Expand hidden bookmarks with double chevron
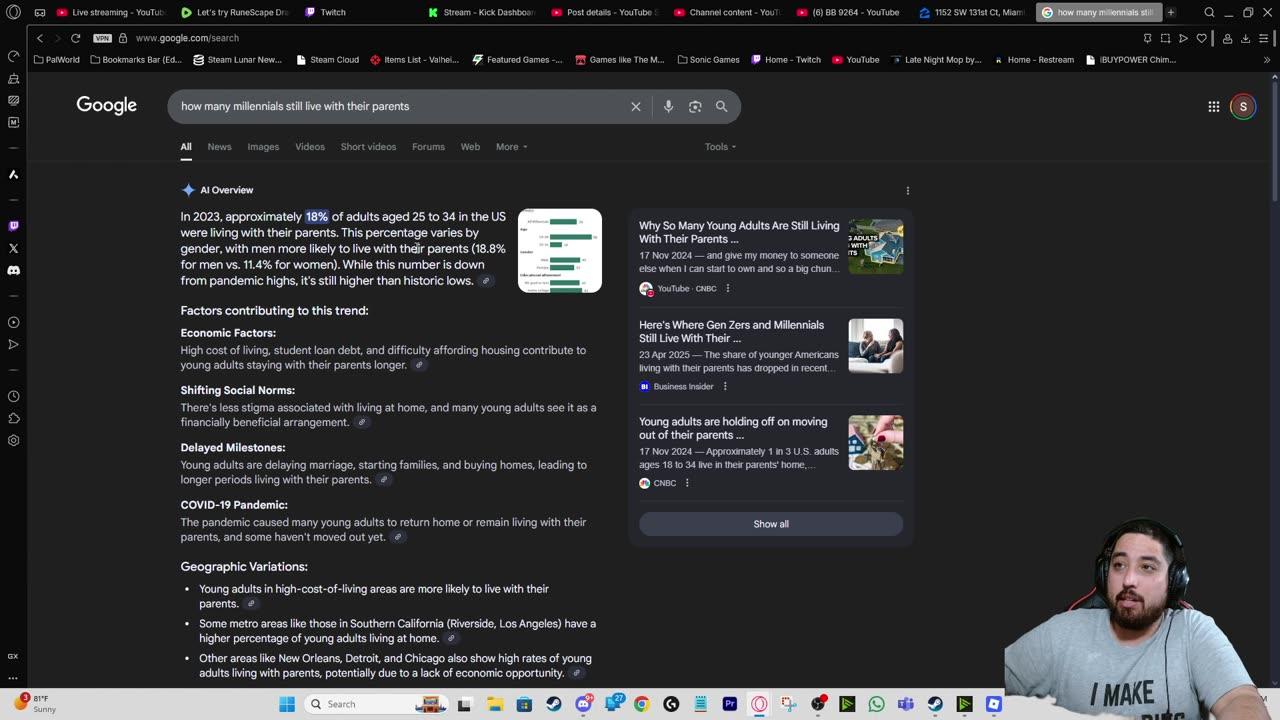Screen dimensions: 1280x720 (1267, 60)
